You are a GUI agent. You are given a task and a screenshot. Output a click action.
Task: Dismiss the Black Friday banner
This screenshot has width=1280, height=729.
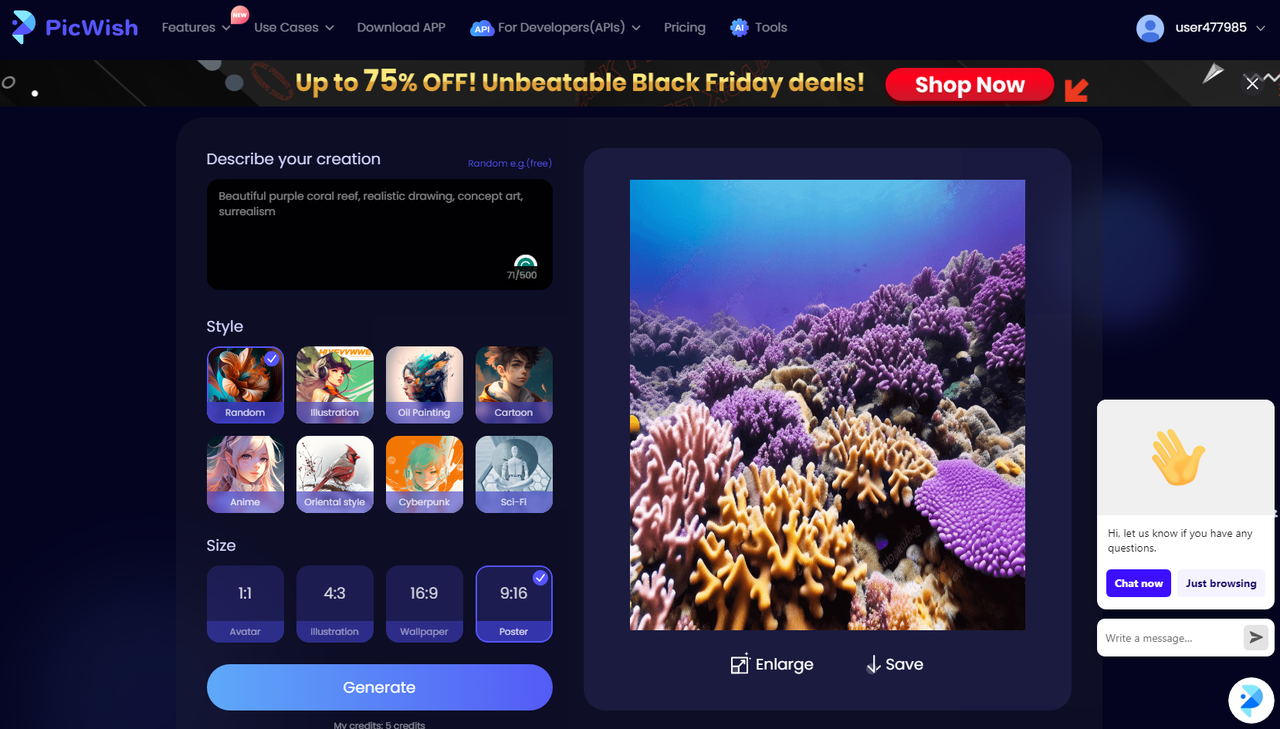pos(1252,84)
